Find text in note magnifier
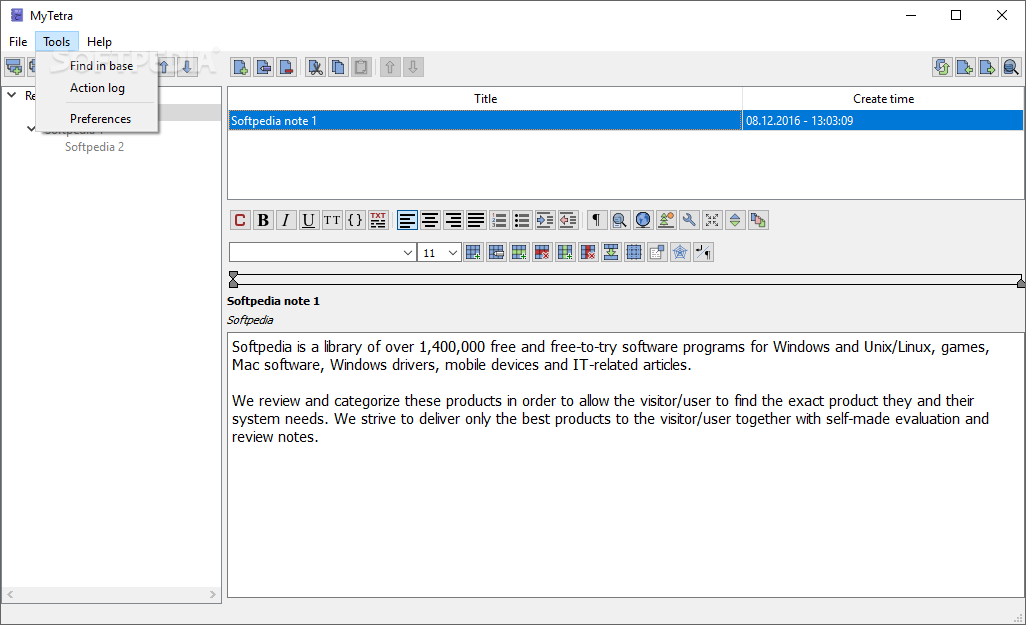The image size is (1026, 625). pyautogui.click(x=619, y=220)
